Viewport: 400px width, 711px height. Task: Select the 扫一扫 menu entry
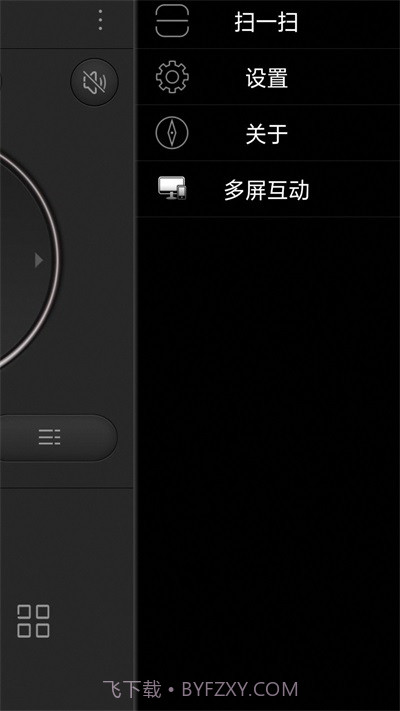268,22
